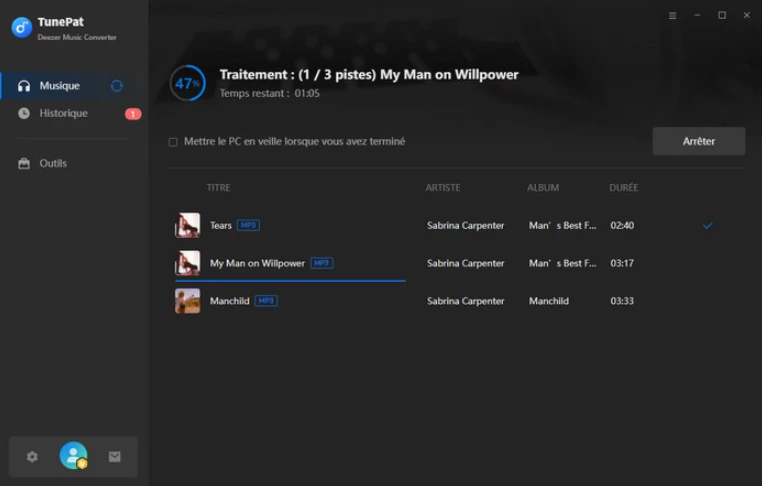Viewport: 762px width, 486px height.
Task: Click the TITRE column header
Action: 218,188
